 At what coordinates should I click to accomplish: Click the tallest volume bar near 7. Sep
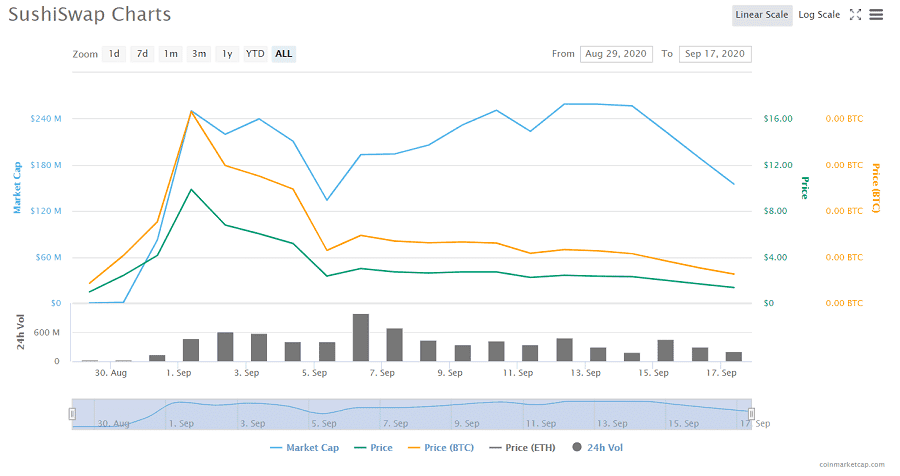coord(361,338)
